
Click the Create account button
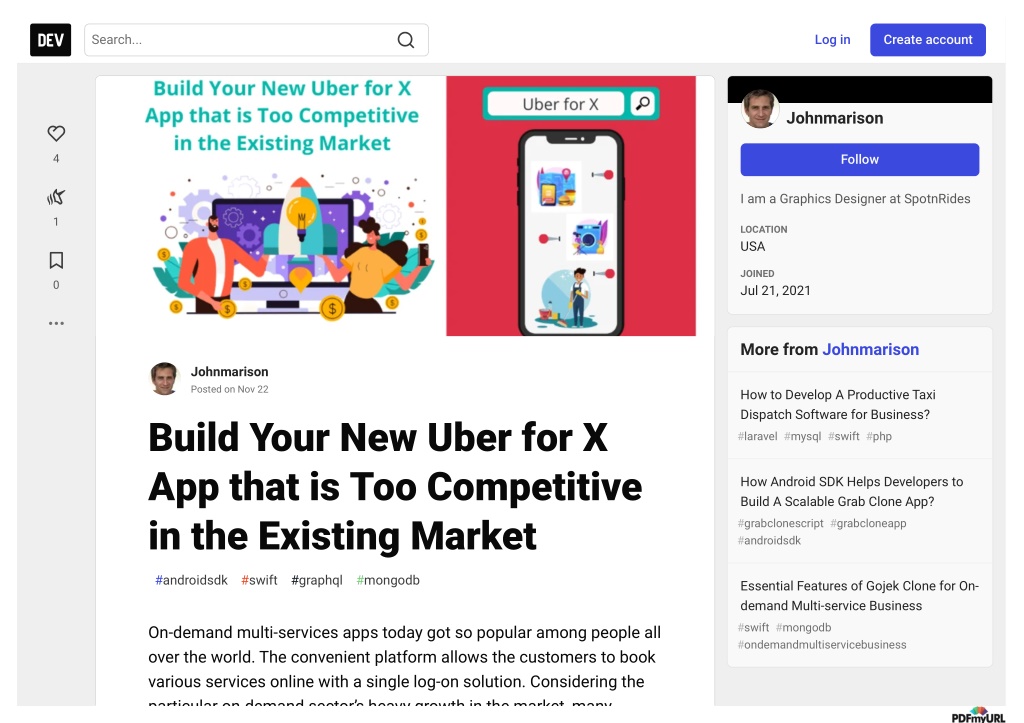(x=927, y=40)
